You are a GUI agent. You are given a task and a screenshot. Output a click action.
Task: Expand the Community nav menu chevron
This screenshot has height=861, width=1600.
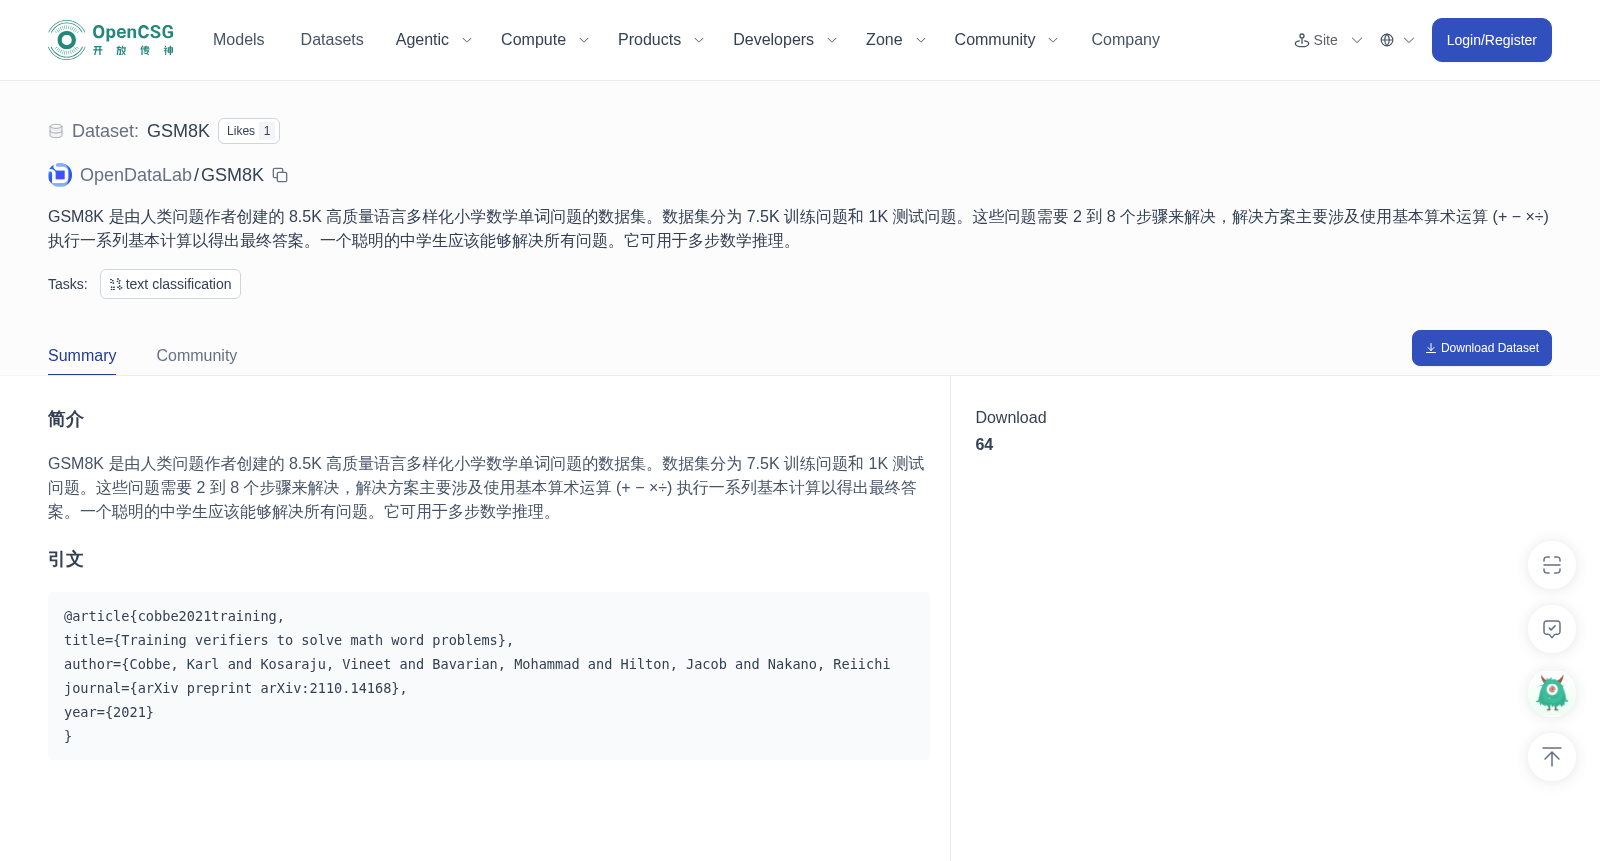(1053, 40)
